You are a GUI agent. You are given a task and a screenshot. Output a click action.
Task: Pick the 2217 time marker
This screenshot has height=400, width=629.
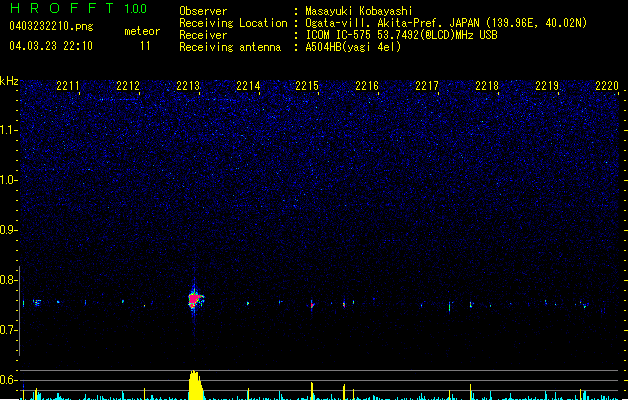click(427, 87)
